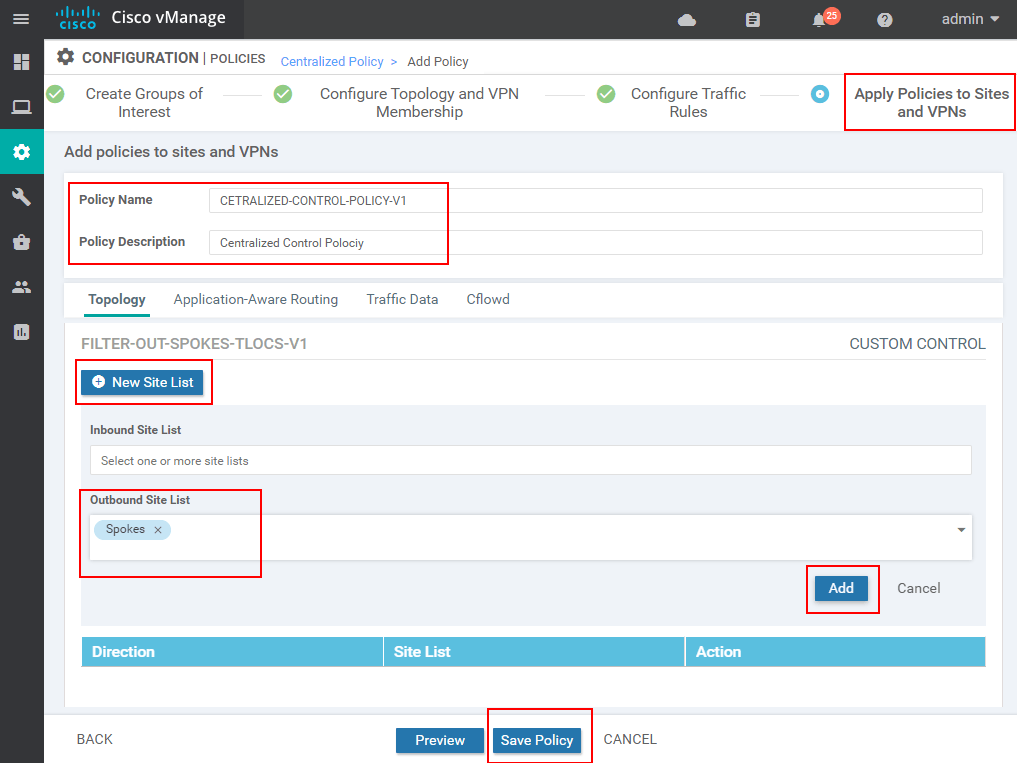Screen dimensions: 1017x763
Task: Select the Configuration gear sidebar icon
Action: [x=21, y=152]
